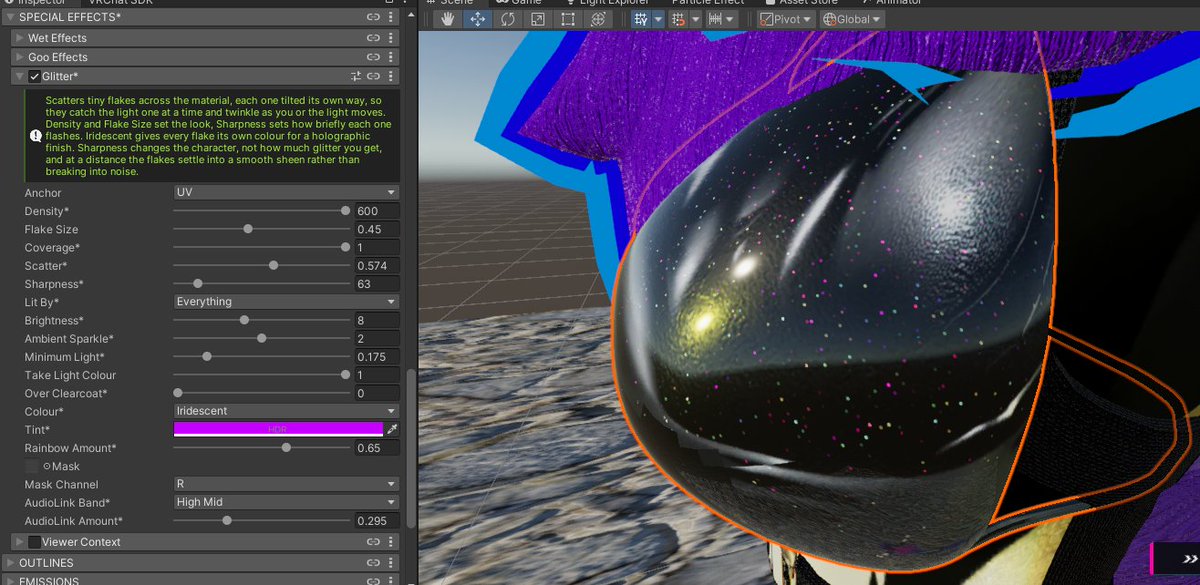This screenshot has height=585, width=1200.
Task: Disable the Glitter checkbox
Action: click(35, 76)
